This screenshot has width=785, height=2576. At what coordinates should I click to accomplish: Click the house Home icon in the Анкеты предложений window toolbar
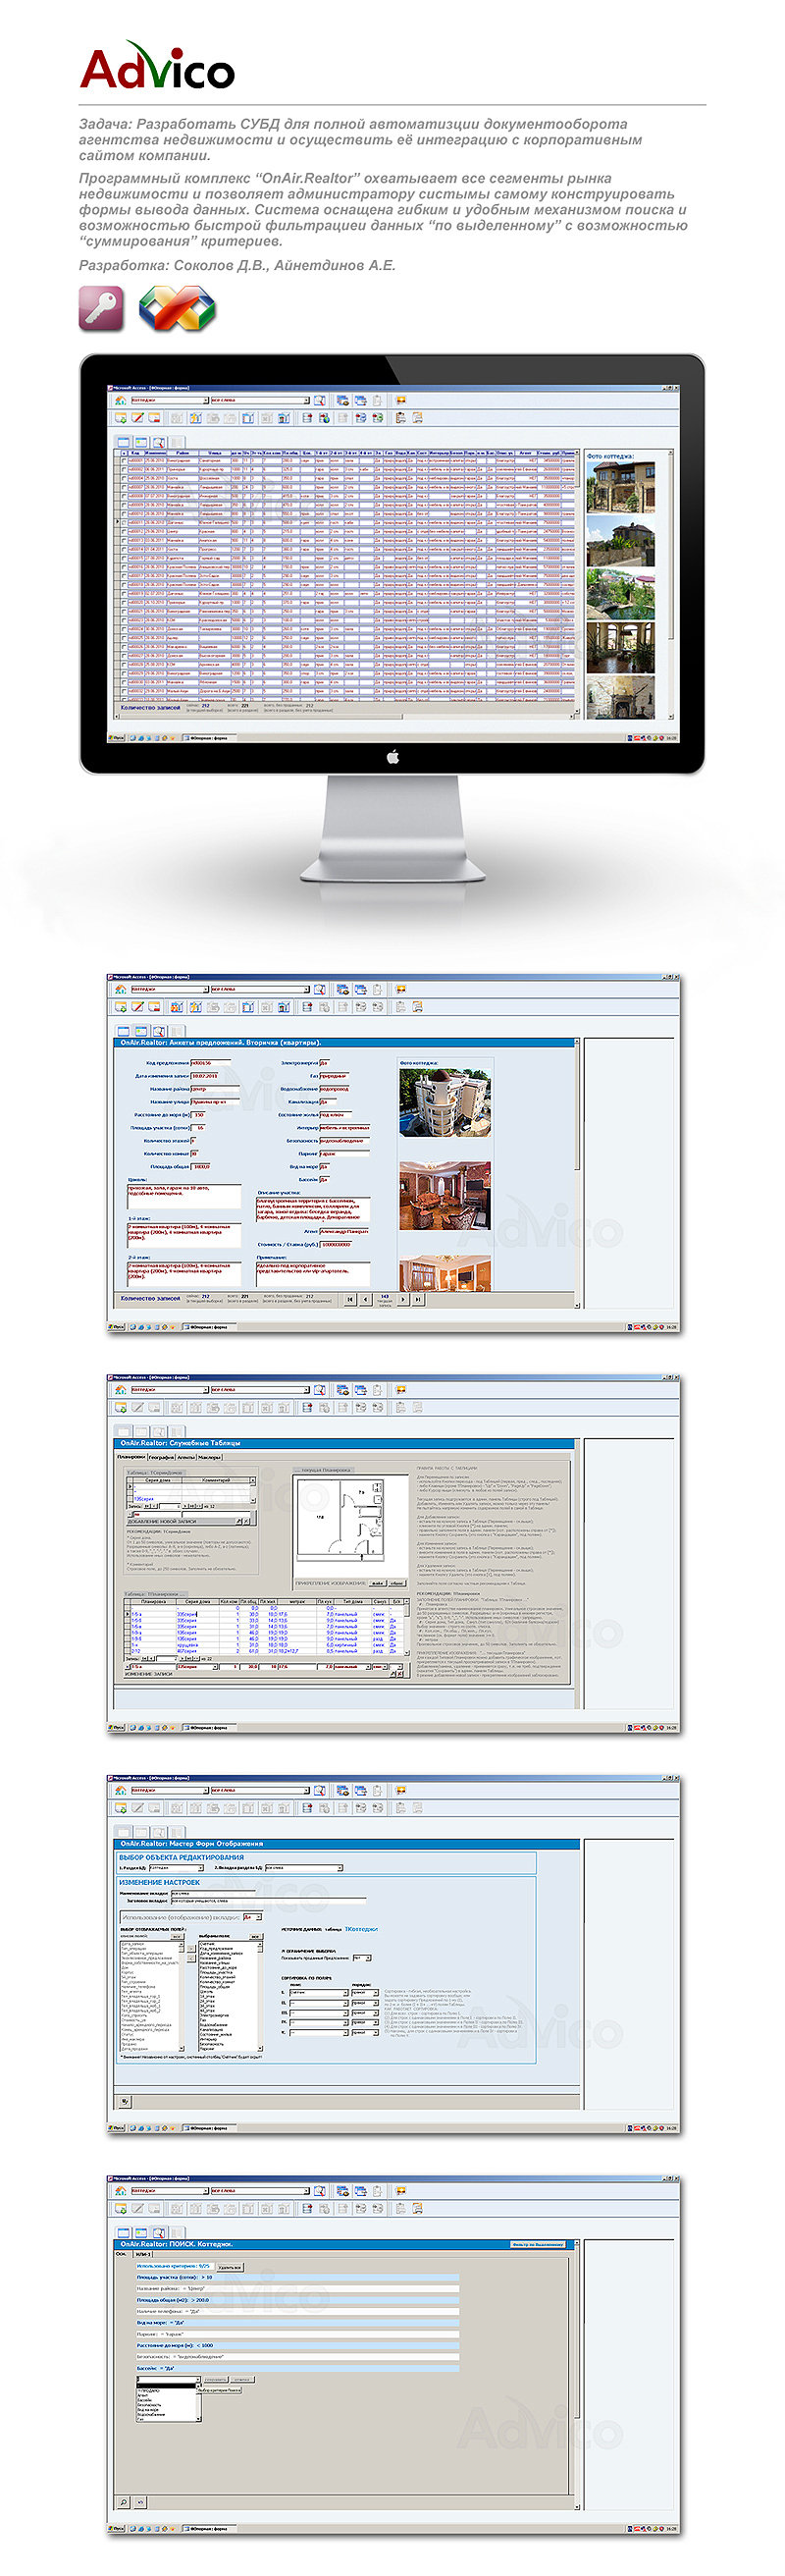pos(120,990)
